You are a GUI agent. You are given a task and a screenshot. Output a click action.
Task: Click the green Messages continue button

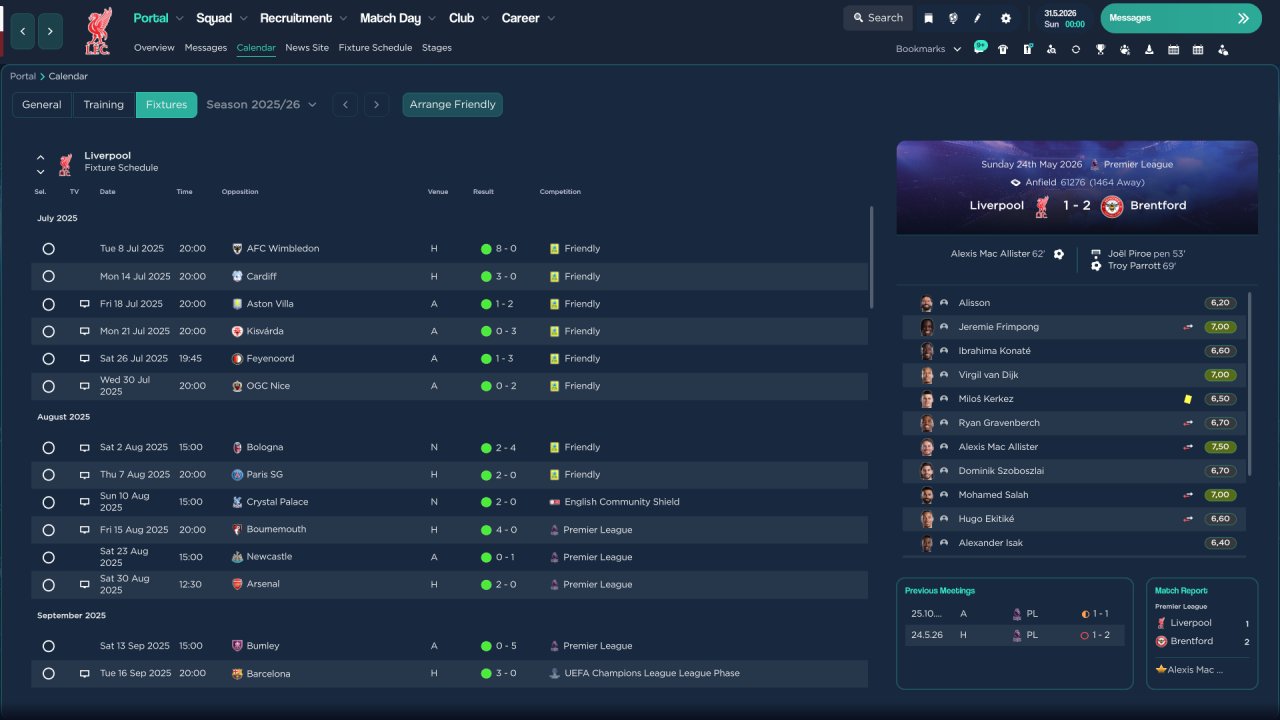point(1181,18)
